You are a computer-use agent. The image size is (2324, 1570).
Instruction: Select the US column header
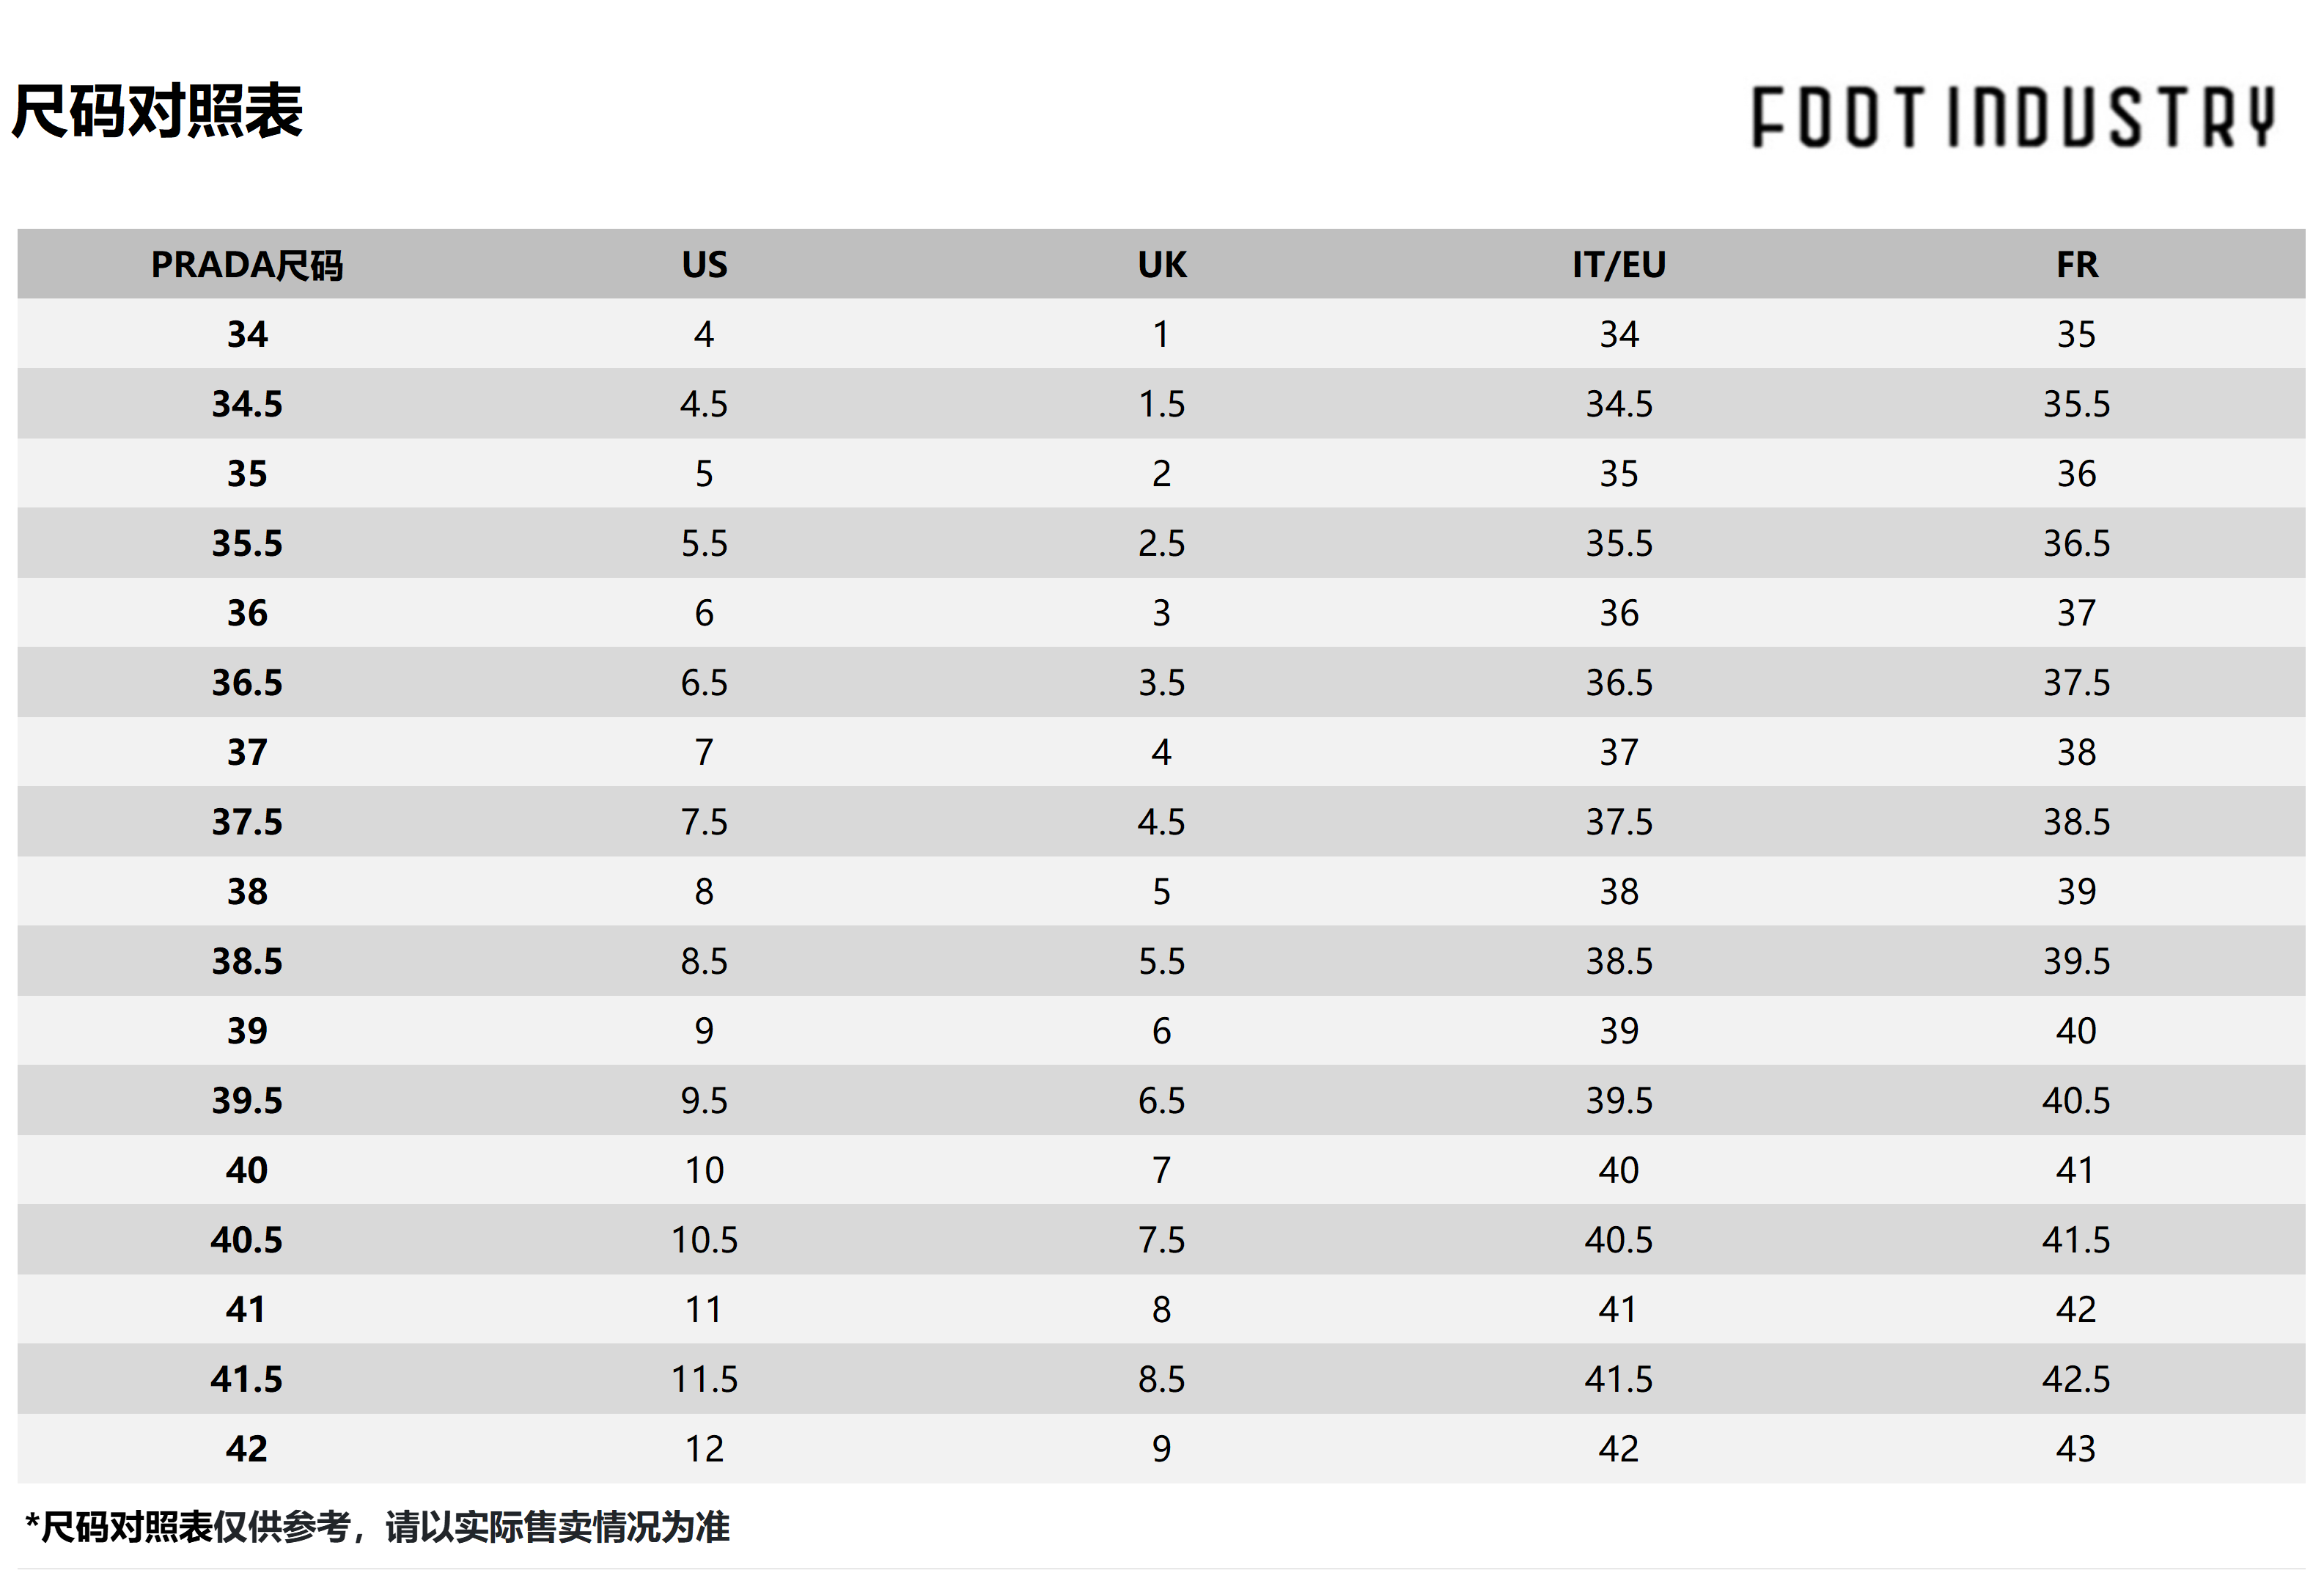[704, 265]
